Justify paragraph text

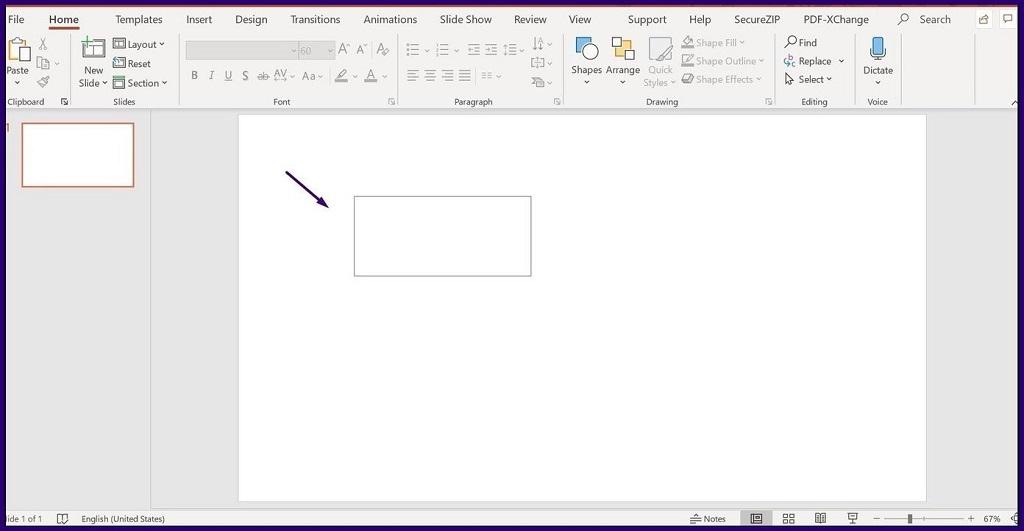(x=464, y=76)
